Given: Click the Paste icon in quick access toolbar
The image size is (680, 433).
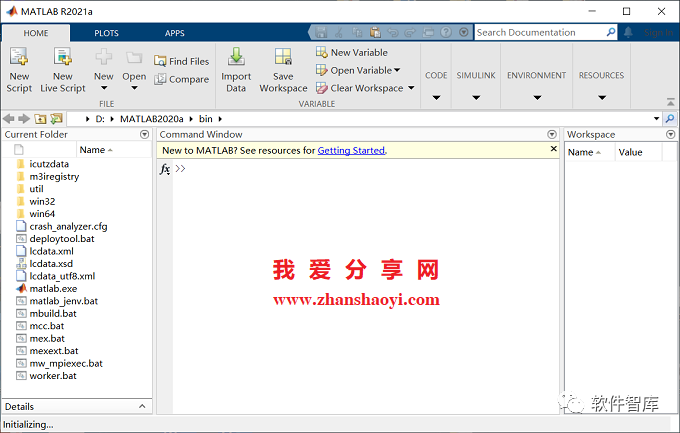Looking at the screenshot, I should (375, 32).
